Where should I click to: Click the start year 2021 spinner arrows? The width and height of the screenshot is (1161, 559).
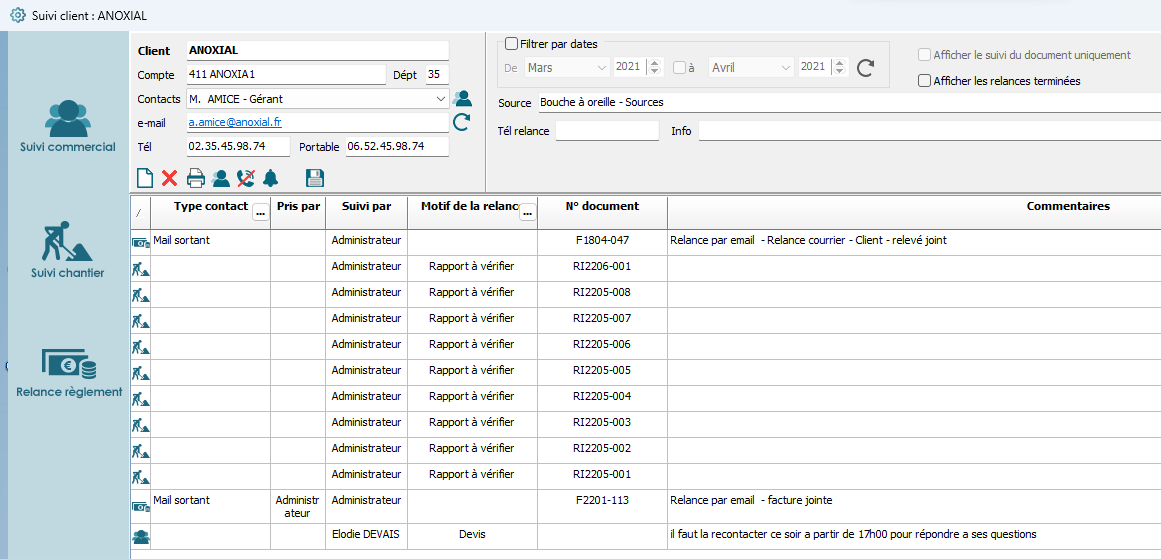pyautogui.click(x=655, y=68)
